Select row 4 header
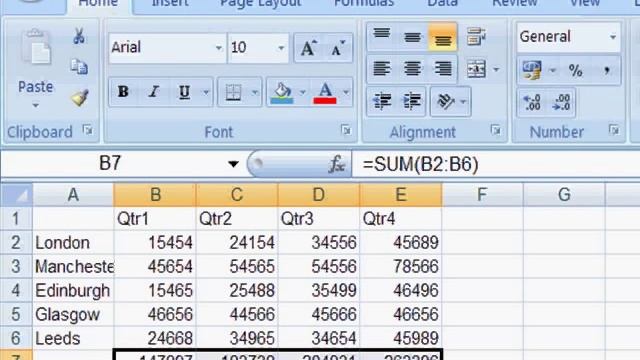640x360 pixels. [x=16, y=290]
